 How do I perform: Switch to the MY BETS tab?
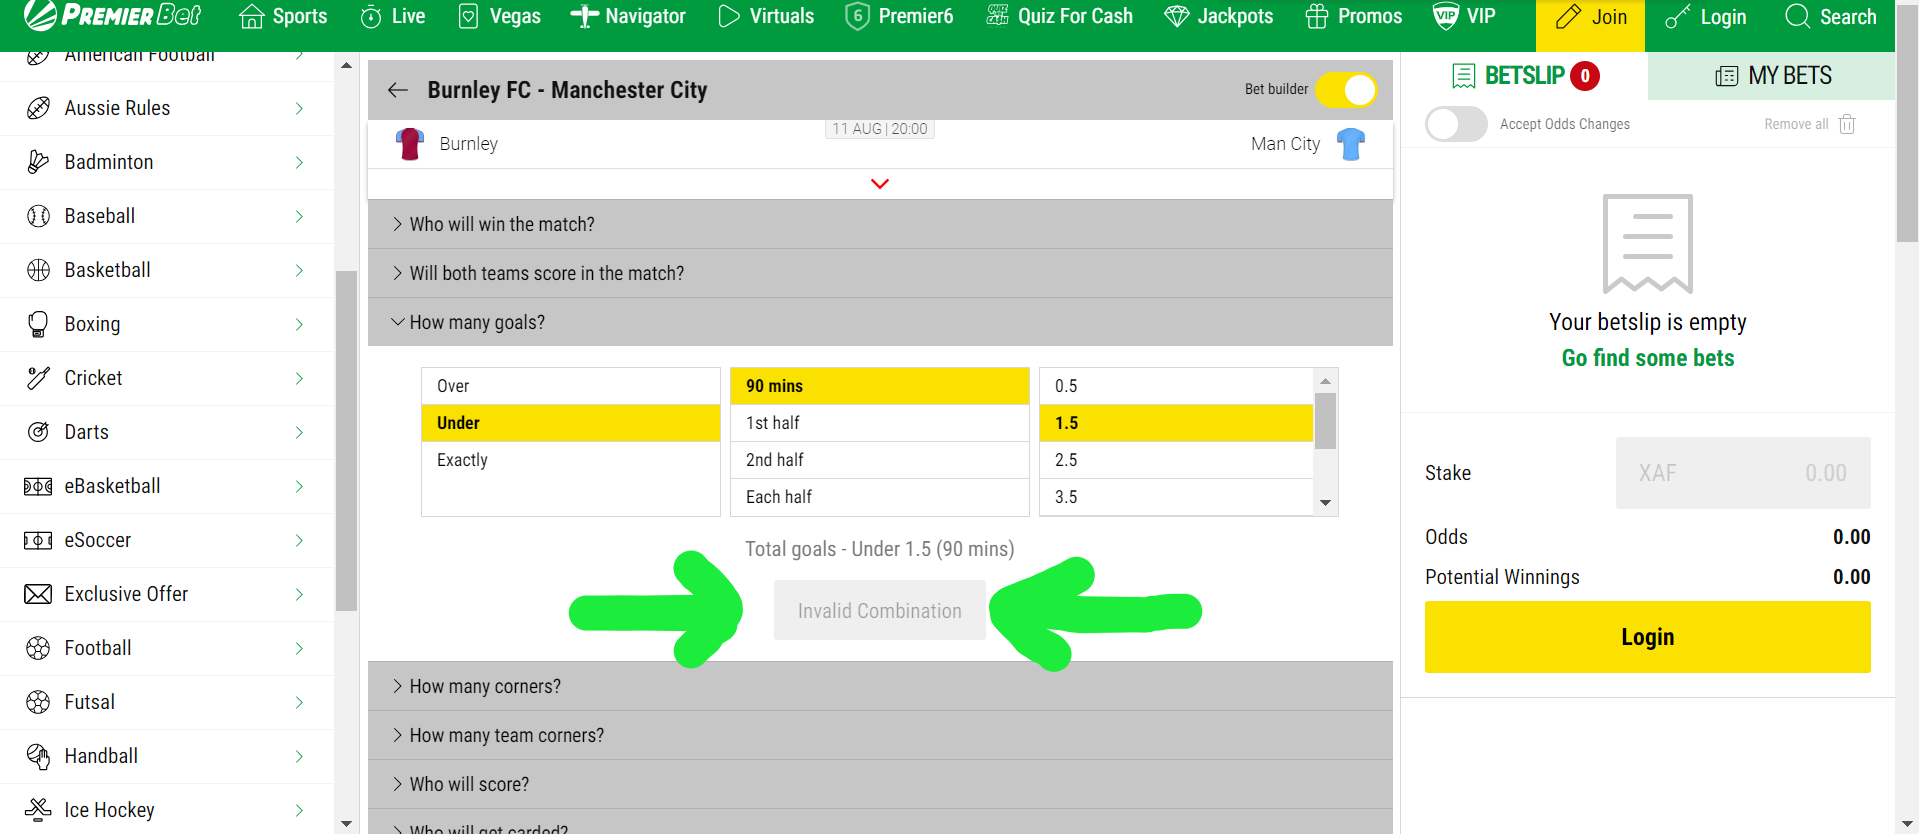1772,76
